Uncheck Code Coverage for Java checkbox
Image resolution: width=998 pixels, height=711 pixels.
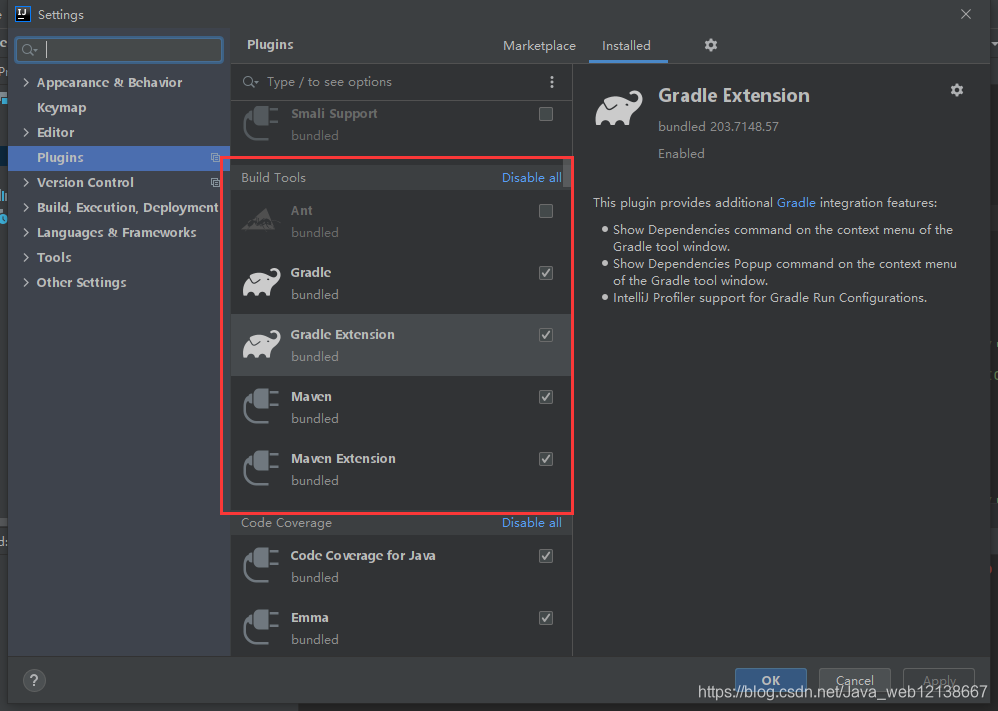pos(546,556)
